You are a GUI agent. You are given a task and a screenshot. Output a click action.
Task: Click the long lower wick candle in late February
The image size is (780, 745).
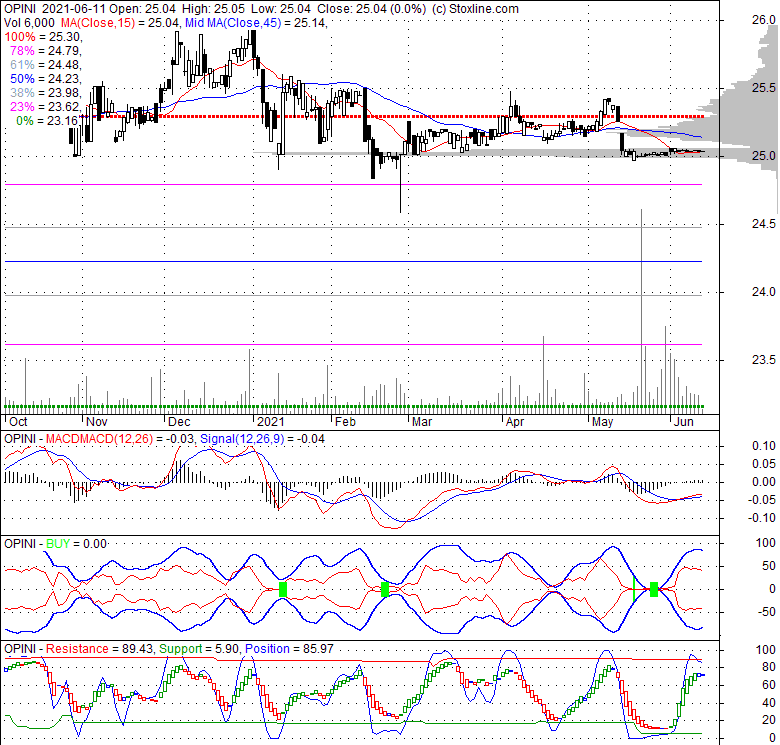click(x=400, y=184)
